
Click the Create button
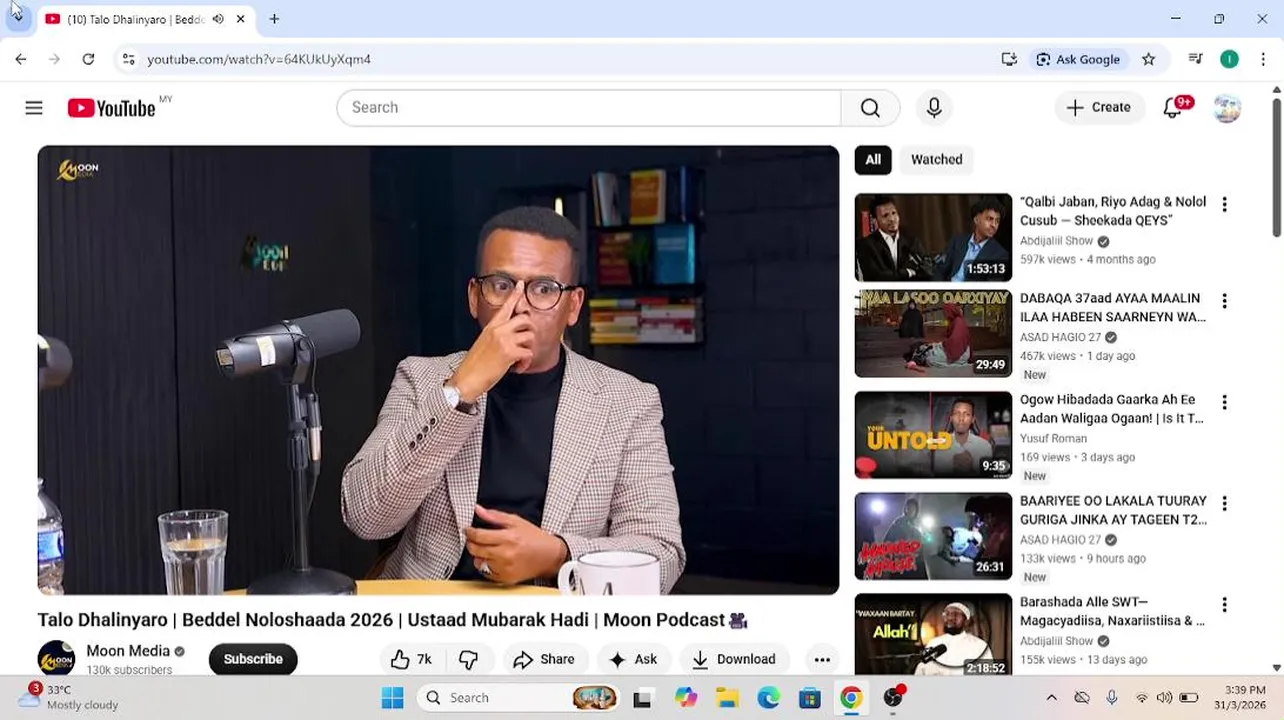click(1099, 108)
